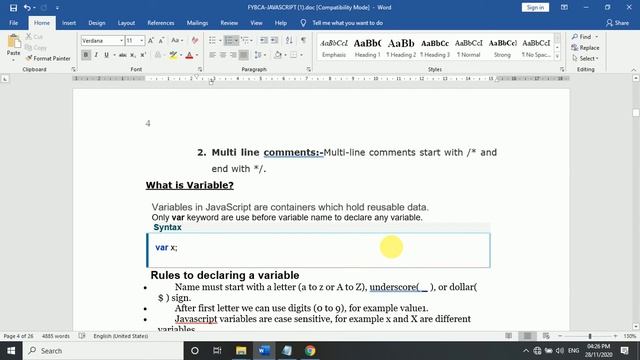Click the vertical scrollbar thumb

click(x=636, y=112)
